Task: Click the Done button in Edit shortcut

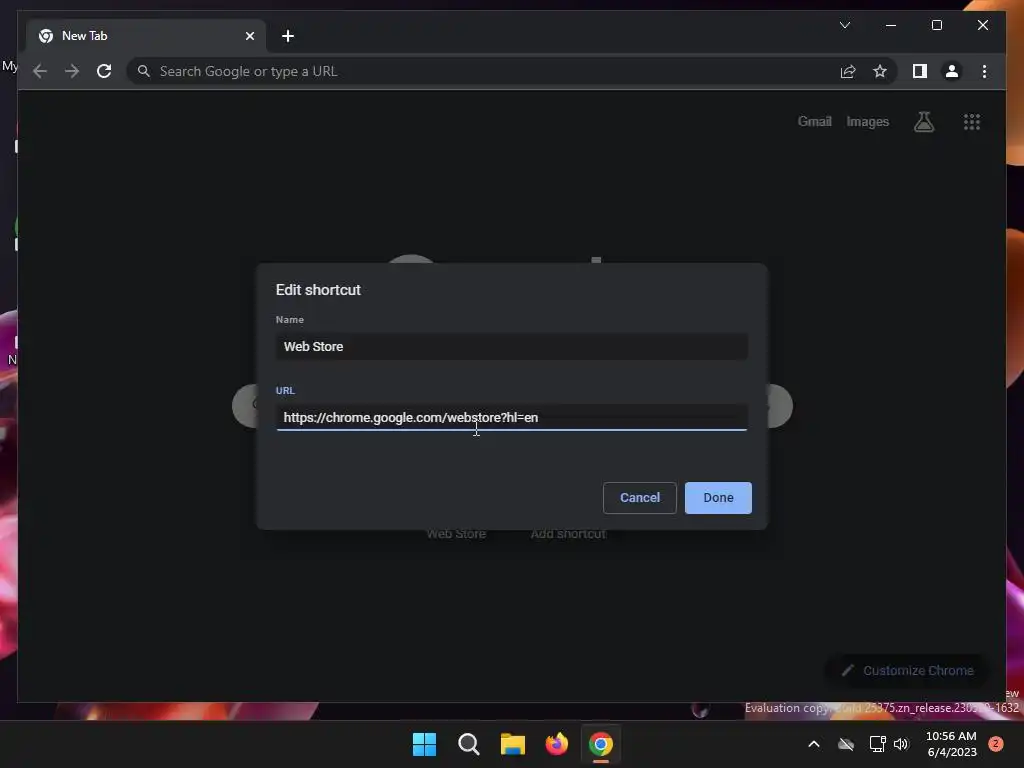Action: point(718,498)
